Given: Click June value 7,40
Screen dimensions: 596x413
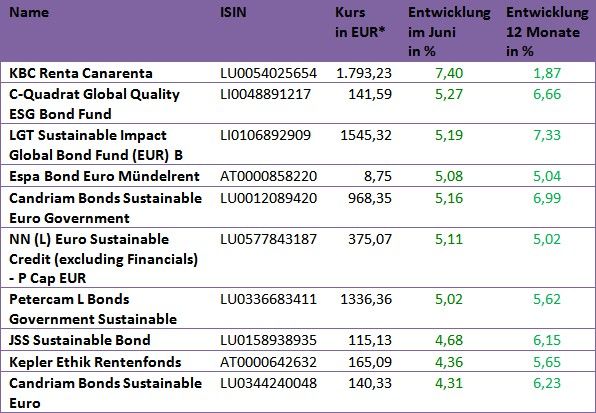Looking at the screenshot, I should [449, 73].
